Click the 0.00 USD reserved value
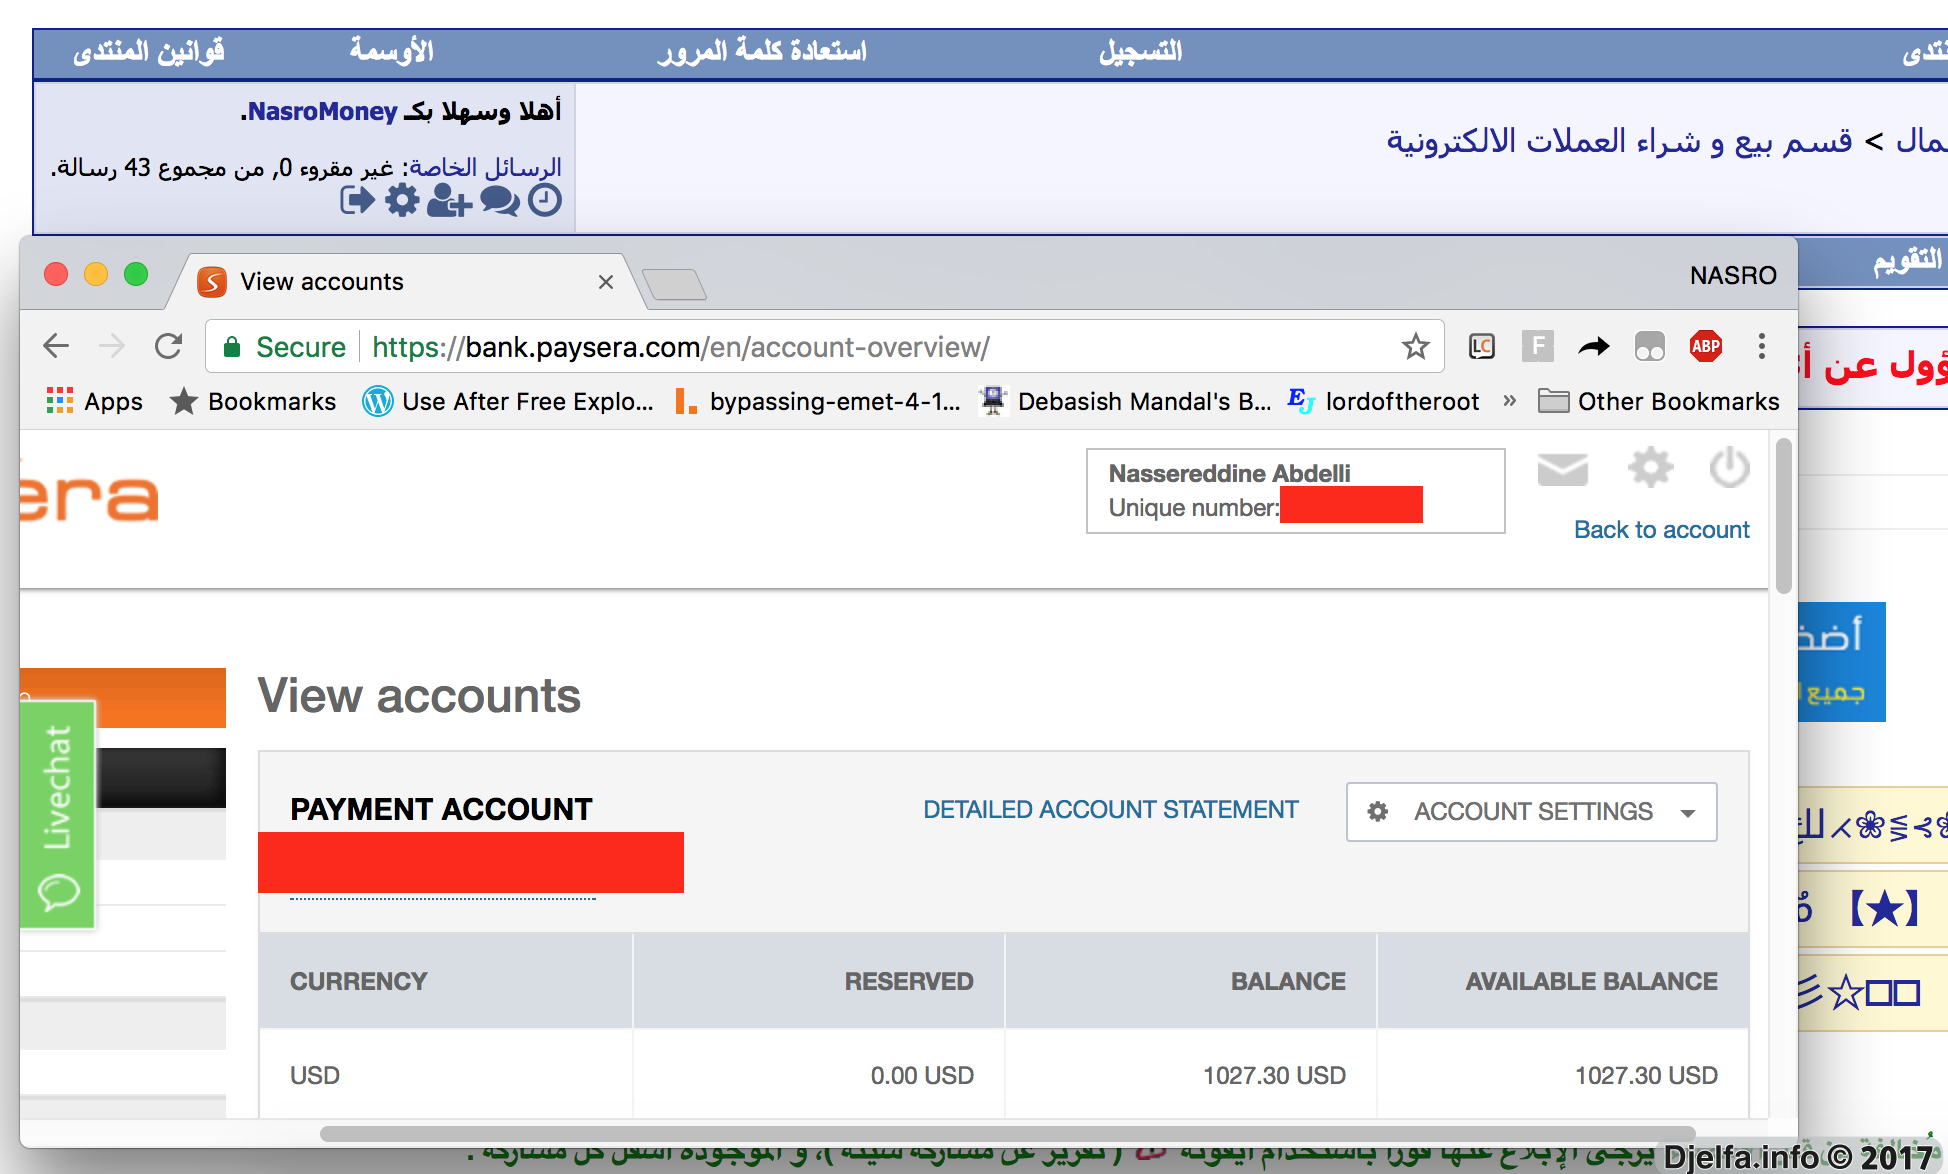Screen dimensions: 1948x1174 (x=922, y=1076)
